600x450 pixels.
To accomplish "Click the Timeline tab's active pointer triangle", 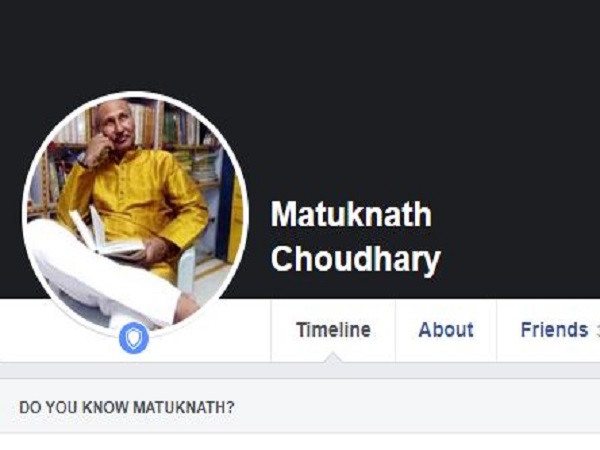I will [333, 357].
